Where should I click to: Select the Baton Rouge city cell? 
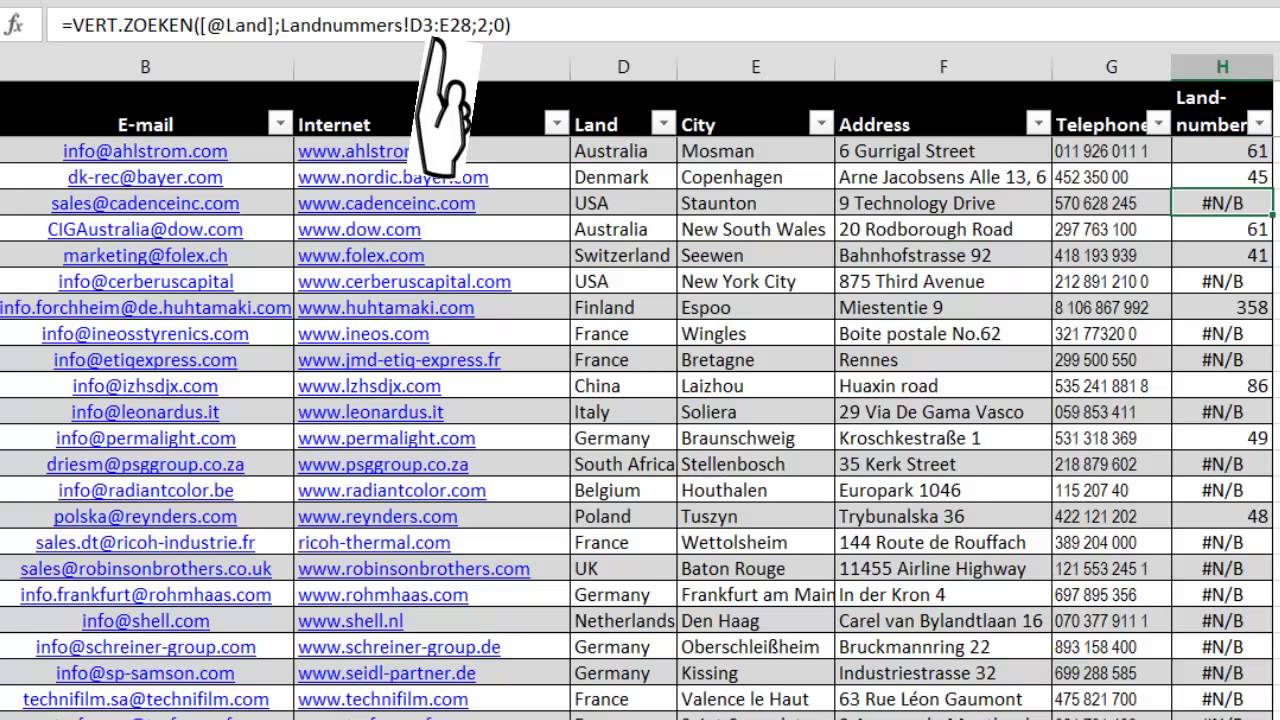pos(755,568)
